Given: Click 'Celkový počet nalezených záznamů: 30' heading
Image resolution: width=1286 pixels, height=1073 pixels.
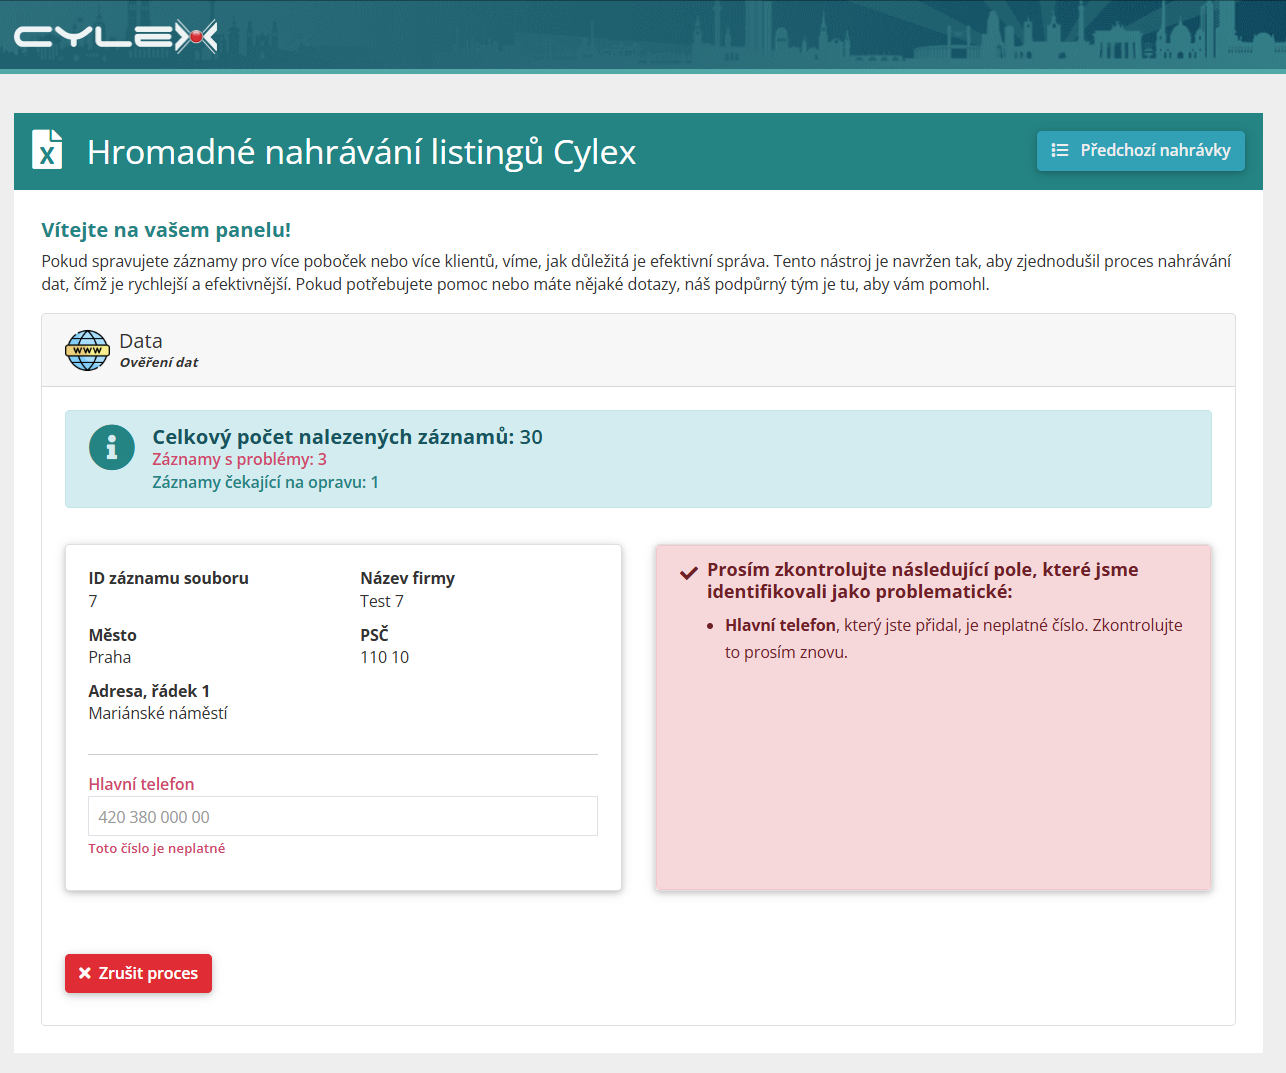Looking at the screenshot, I should [347, 437].
